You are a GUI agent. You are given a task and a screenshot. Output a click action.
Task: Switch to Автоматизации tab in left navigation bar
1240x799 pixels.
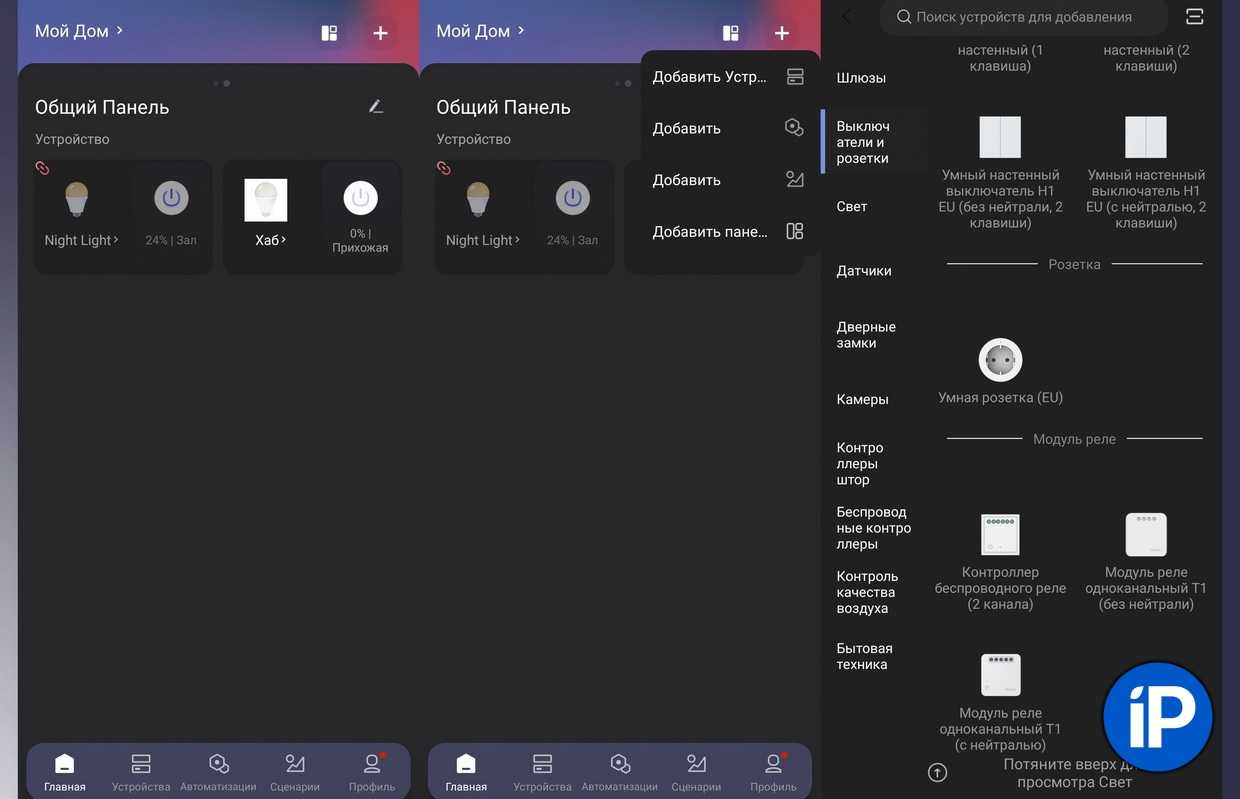coord(219,772)
